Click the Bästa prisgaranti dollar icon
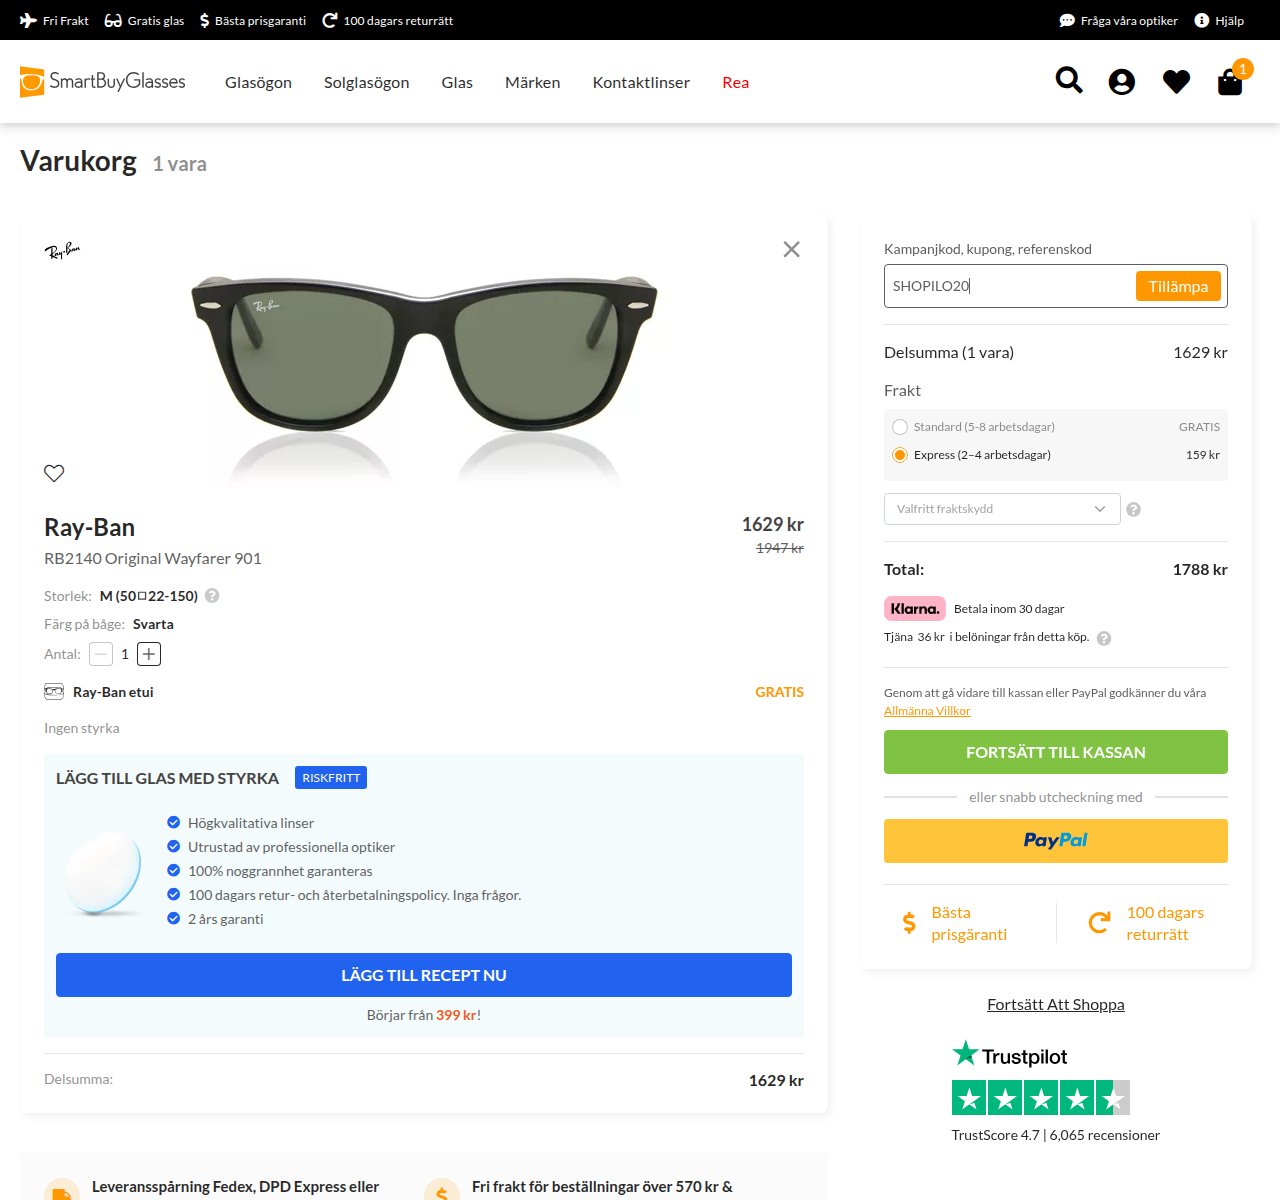1280x1200 pixels. (205, 20)
